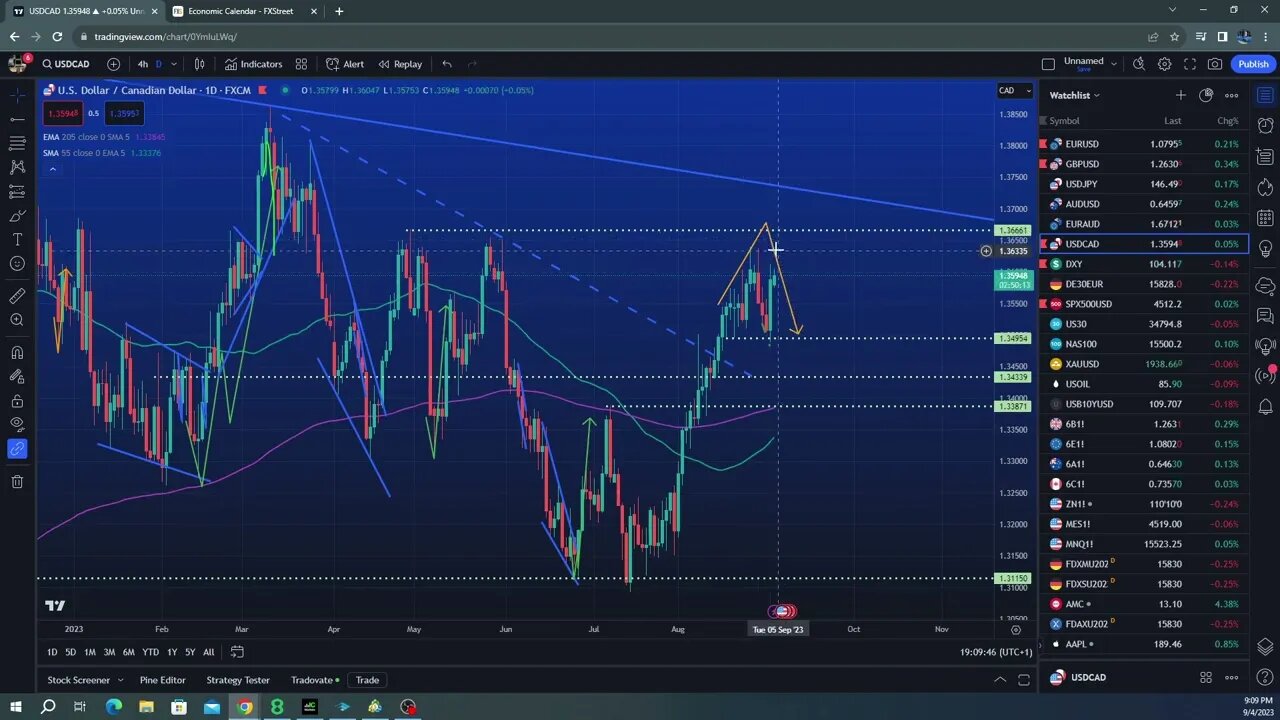Open a new browser tab
1280x720 pixels.
point(339,11)
